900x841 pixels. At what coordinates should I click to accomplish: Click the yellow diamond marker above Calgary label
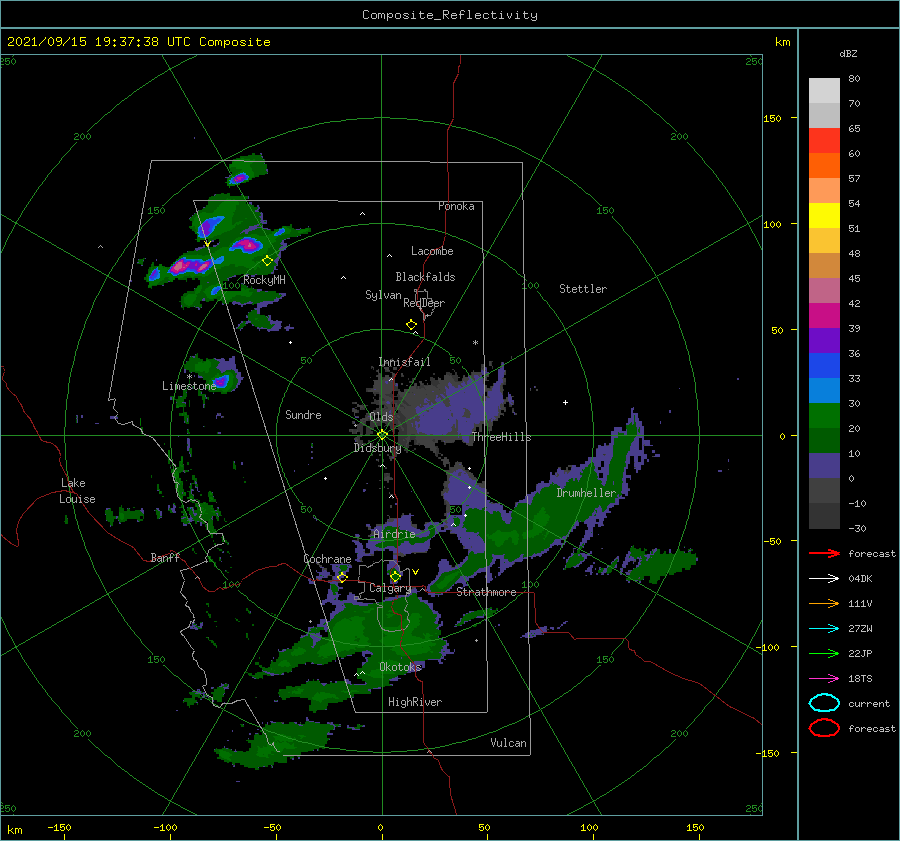(x=395, y=576)
